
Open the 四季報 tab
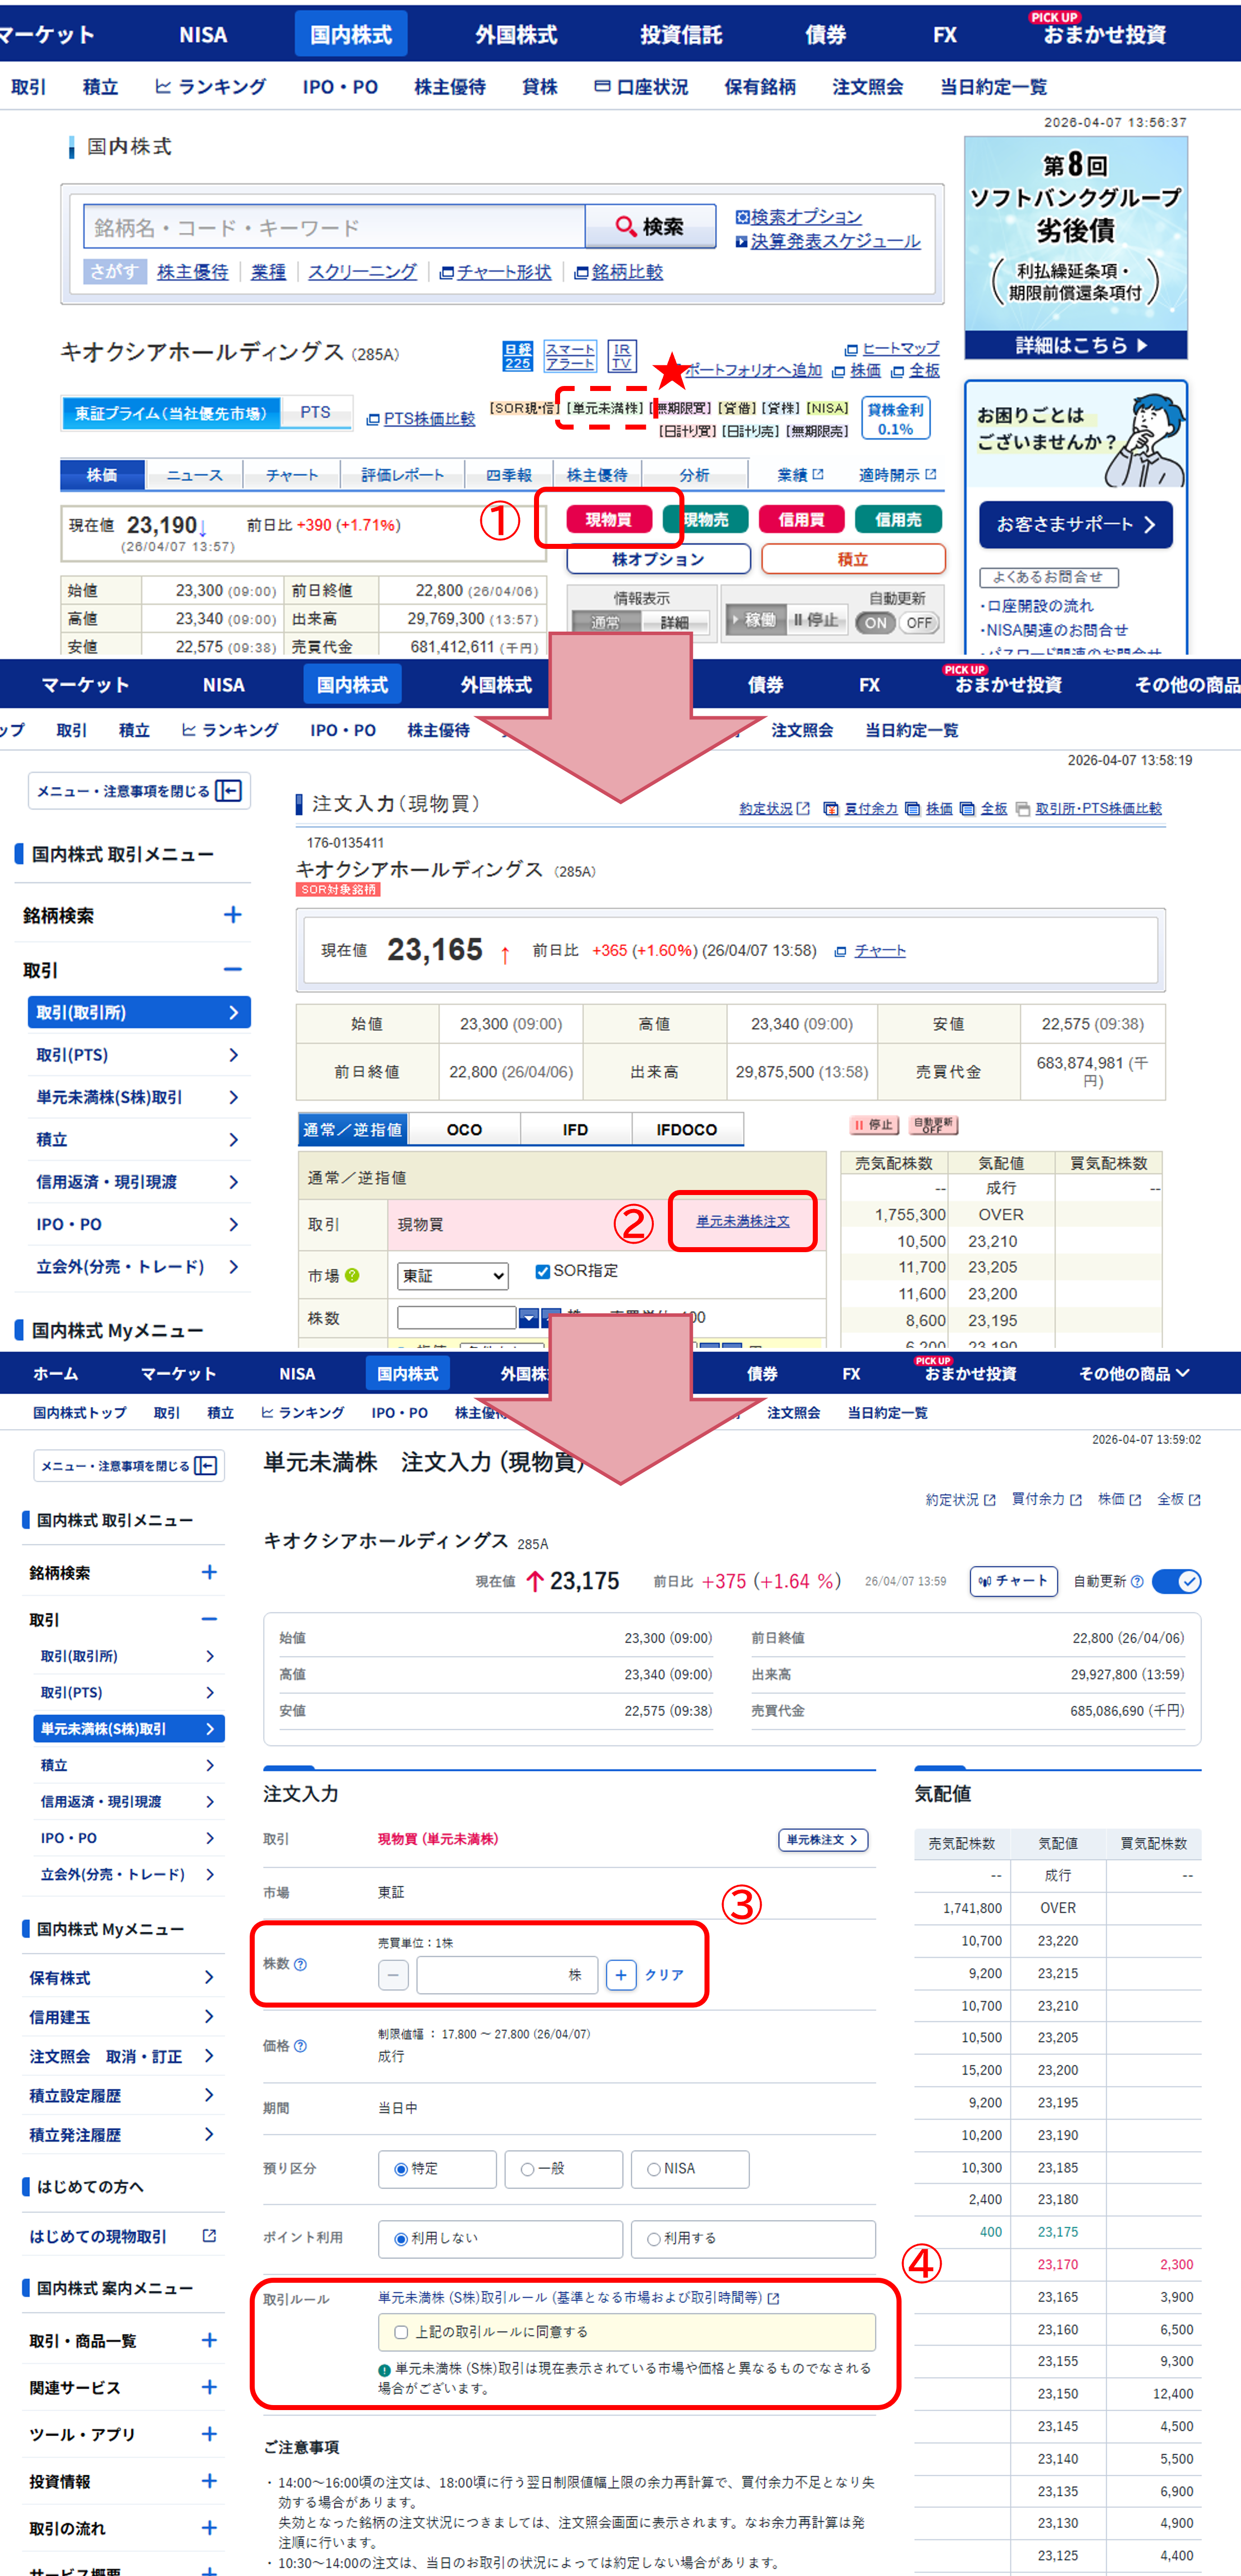[x=508, y=475]
